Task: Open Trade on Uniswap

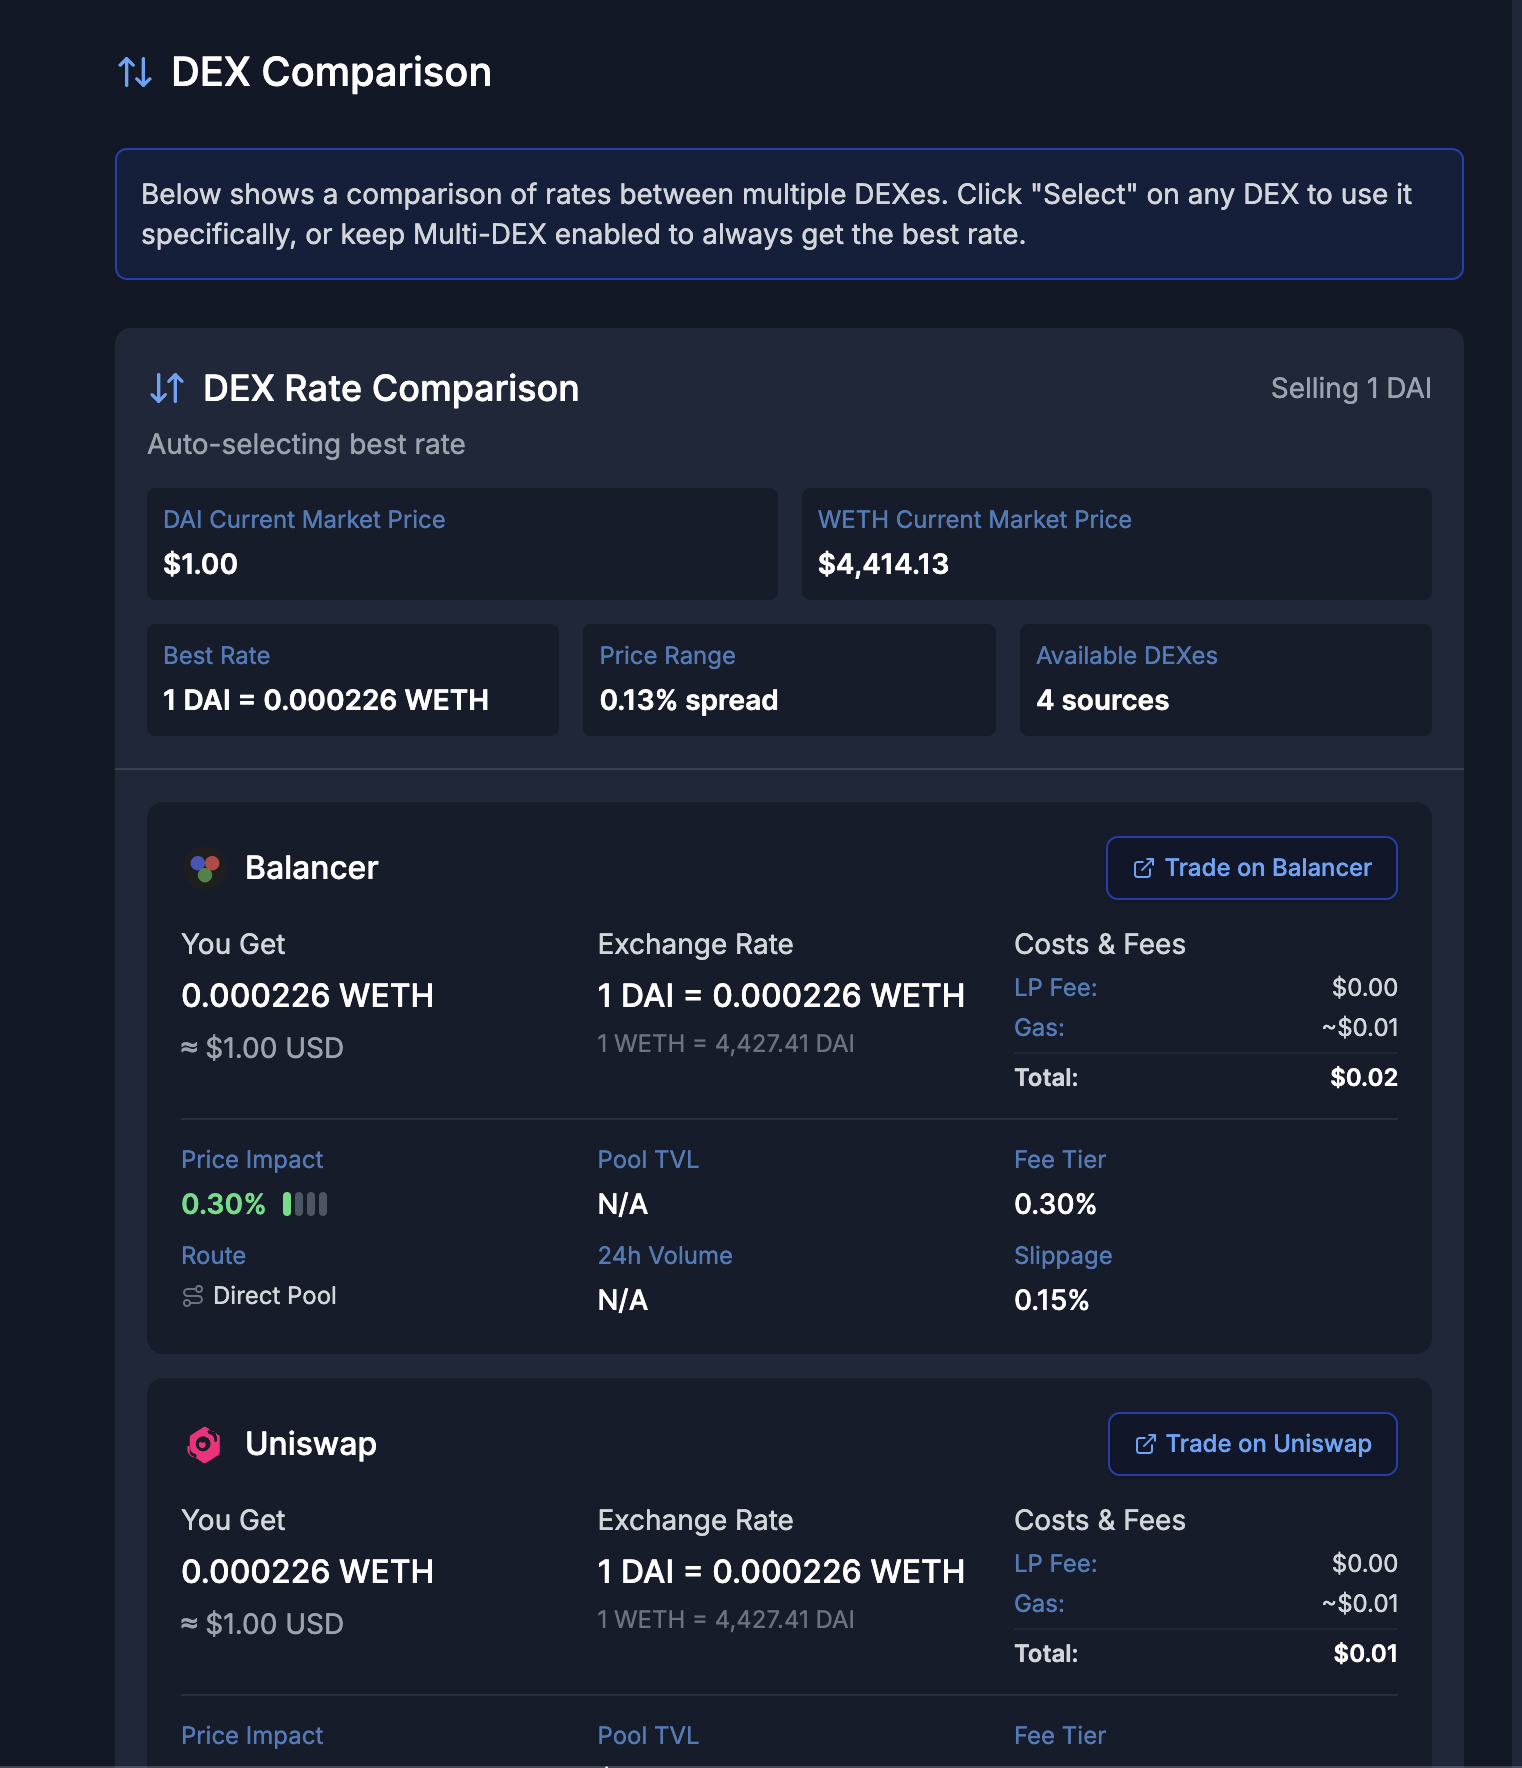Action: pos(1252,1444)
